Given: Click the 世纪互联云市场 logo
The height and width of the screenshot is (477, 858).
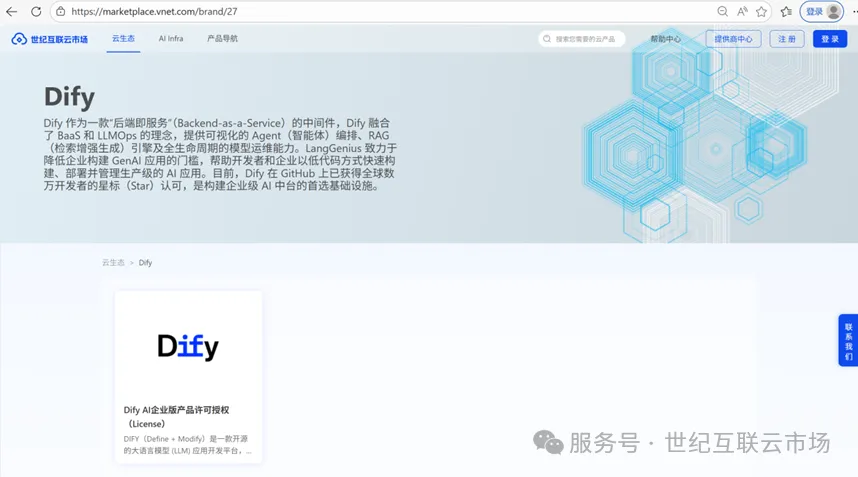Looking at the screenshot, I should [x=50, y=39].
